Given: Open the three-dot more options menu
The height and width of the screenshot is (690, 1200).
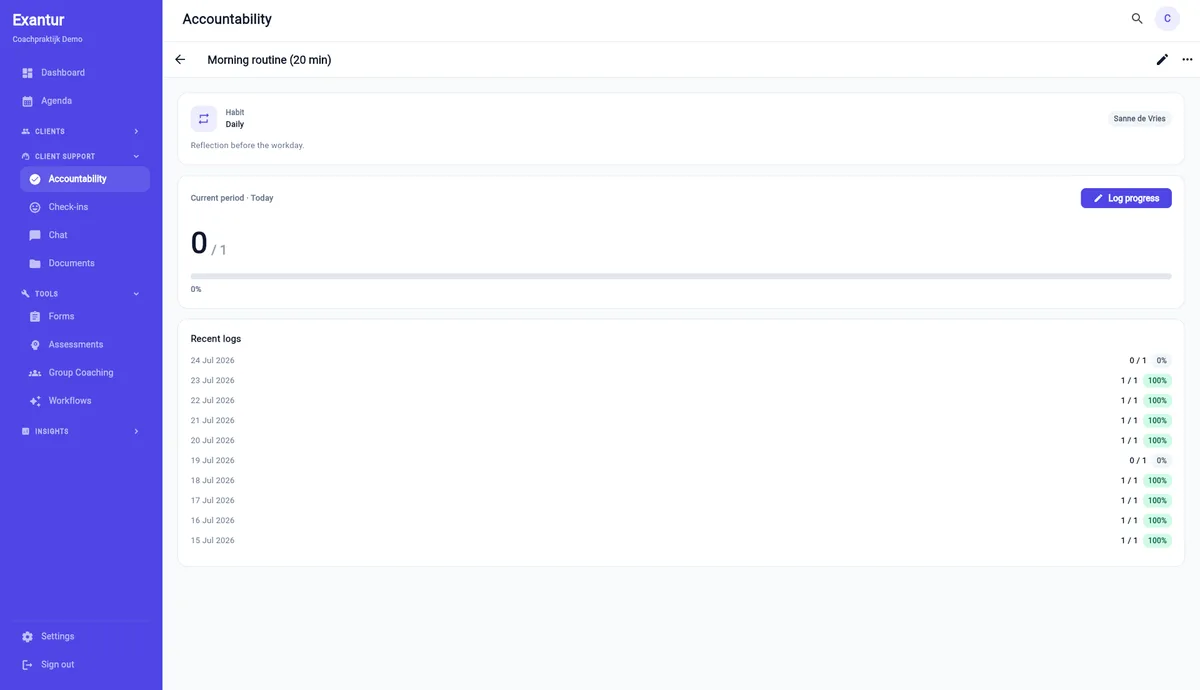Looking at the screenshot, I should click(1187, 60).
